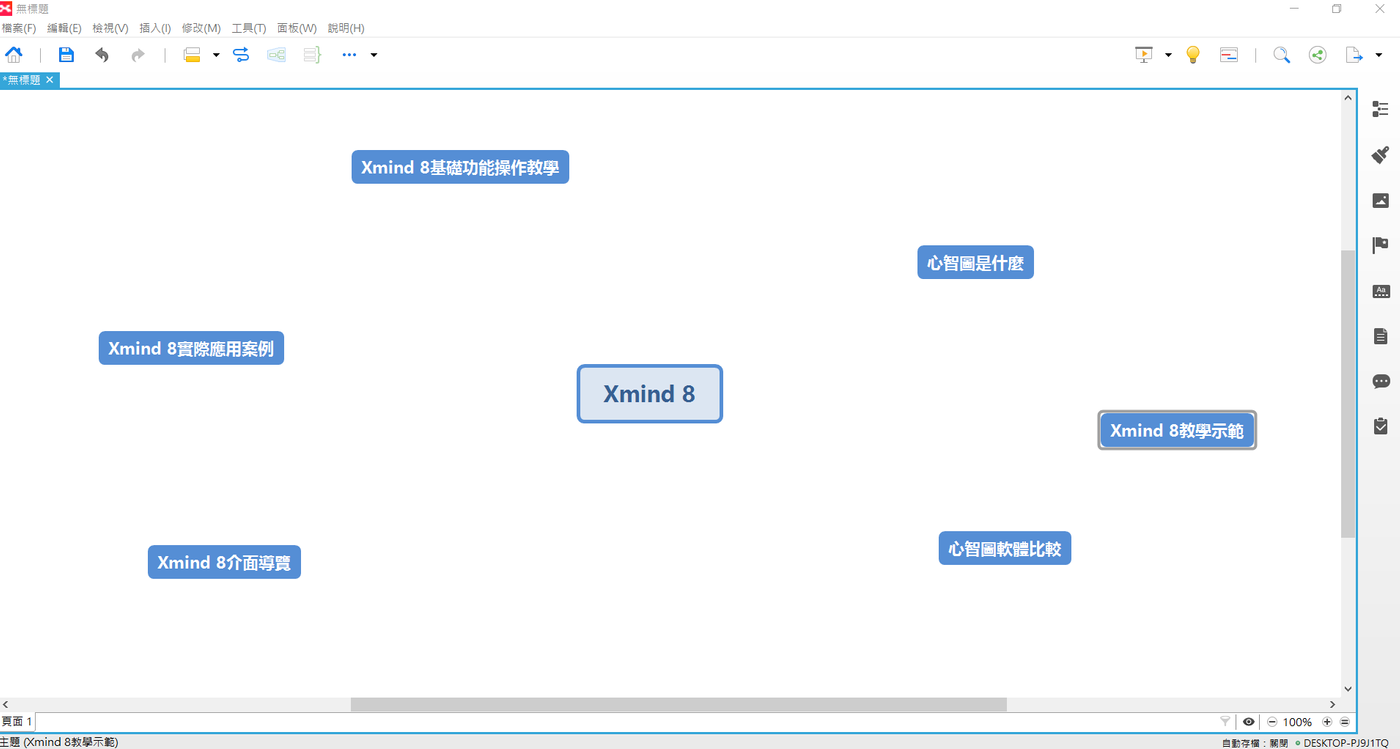
Task: Export the map with the page-arrow icon
Action: point(1354,55)
